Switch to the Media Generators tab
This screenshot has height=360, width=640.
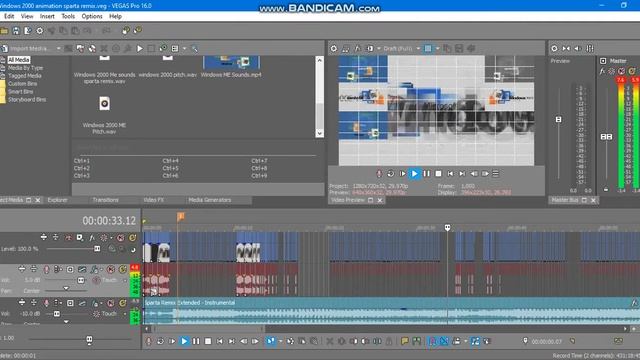point(210,200)
